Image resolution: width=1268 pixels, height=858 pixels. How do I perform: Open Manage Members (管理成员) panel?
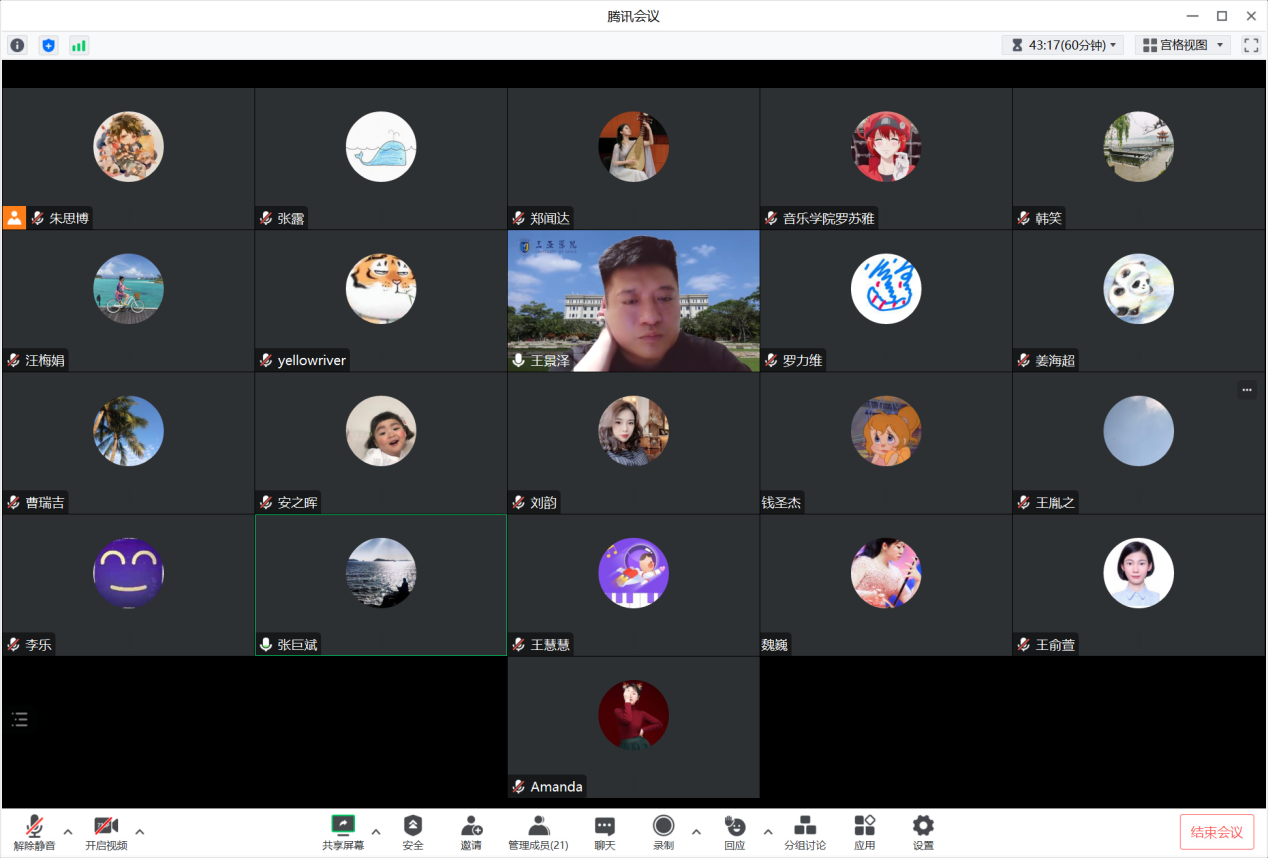pos(538,831)
